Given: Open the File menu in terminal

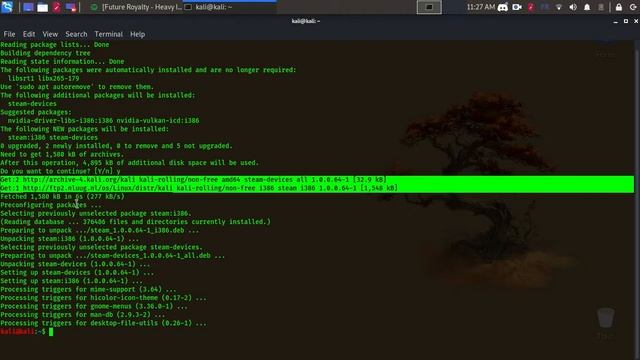Looking at the screenshot, I should point(9,34).
